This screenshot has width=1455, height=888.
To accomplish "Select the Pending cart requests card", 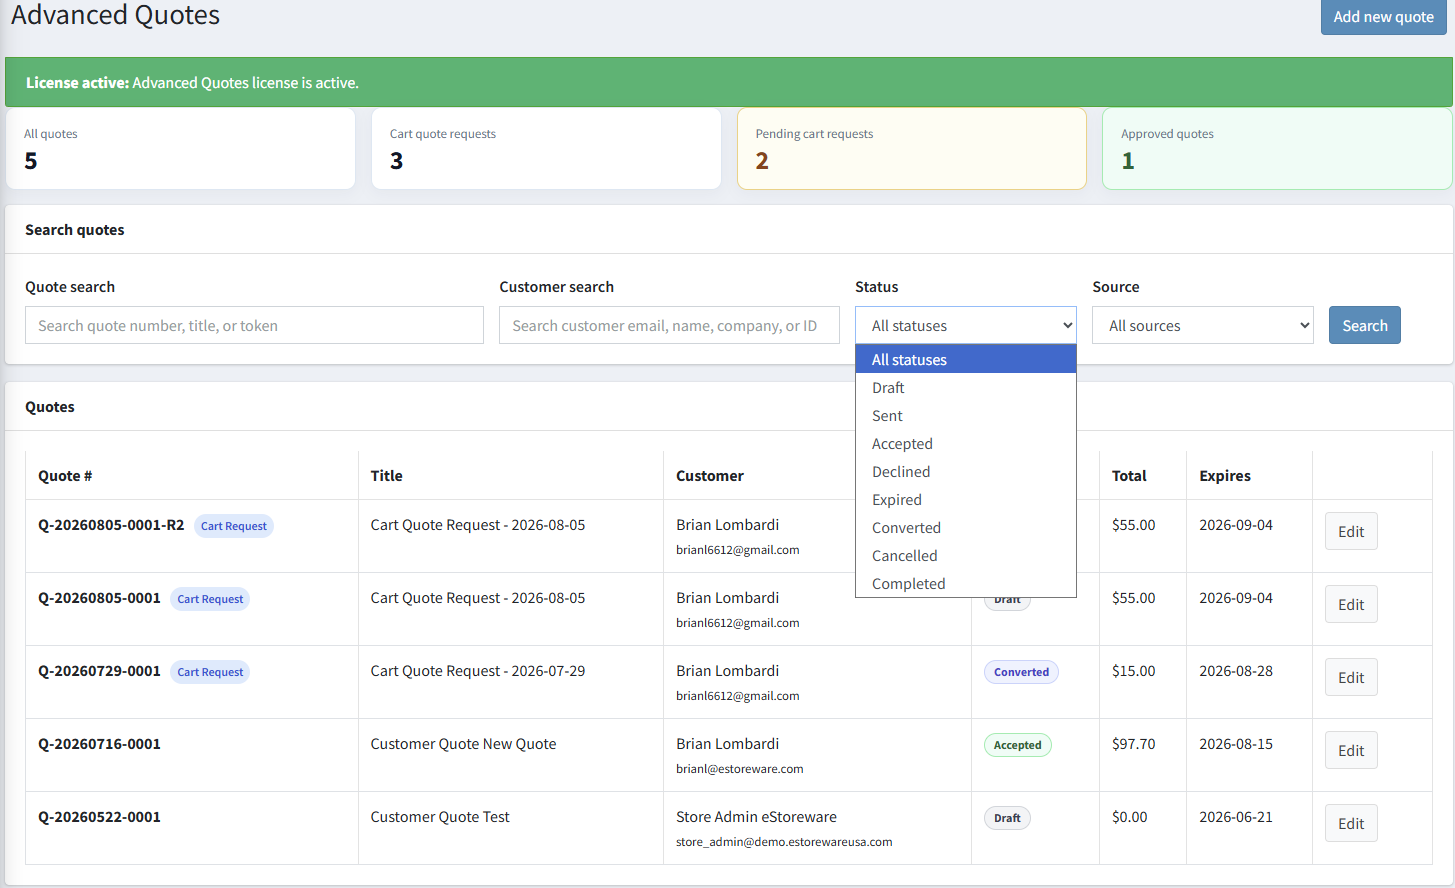I will 912,149.
